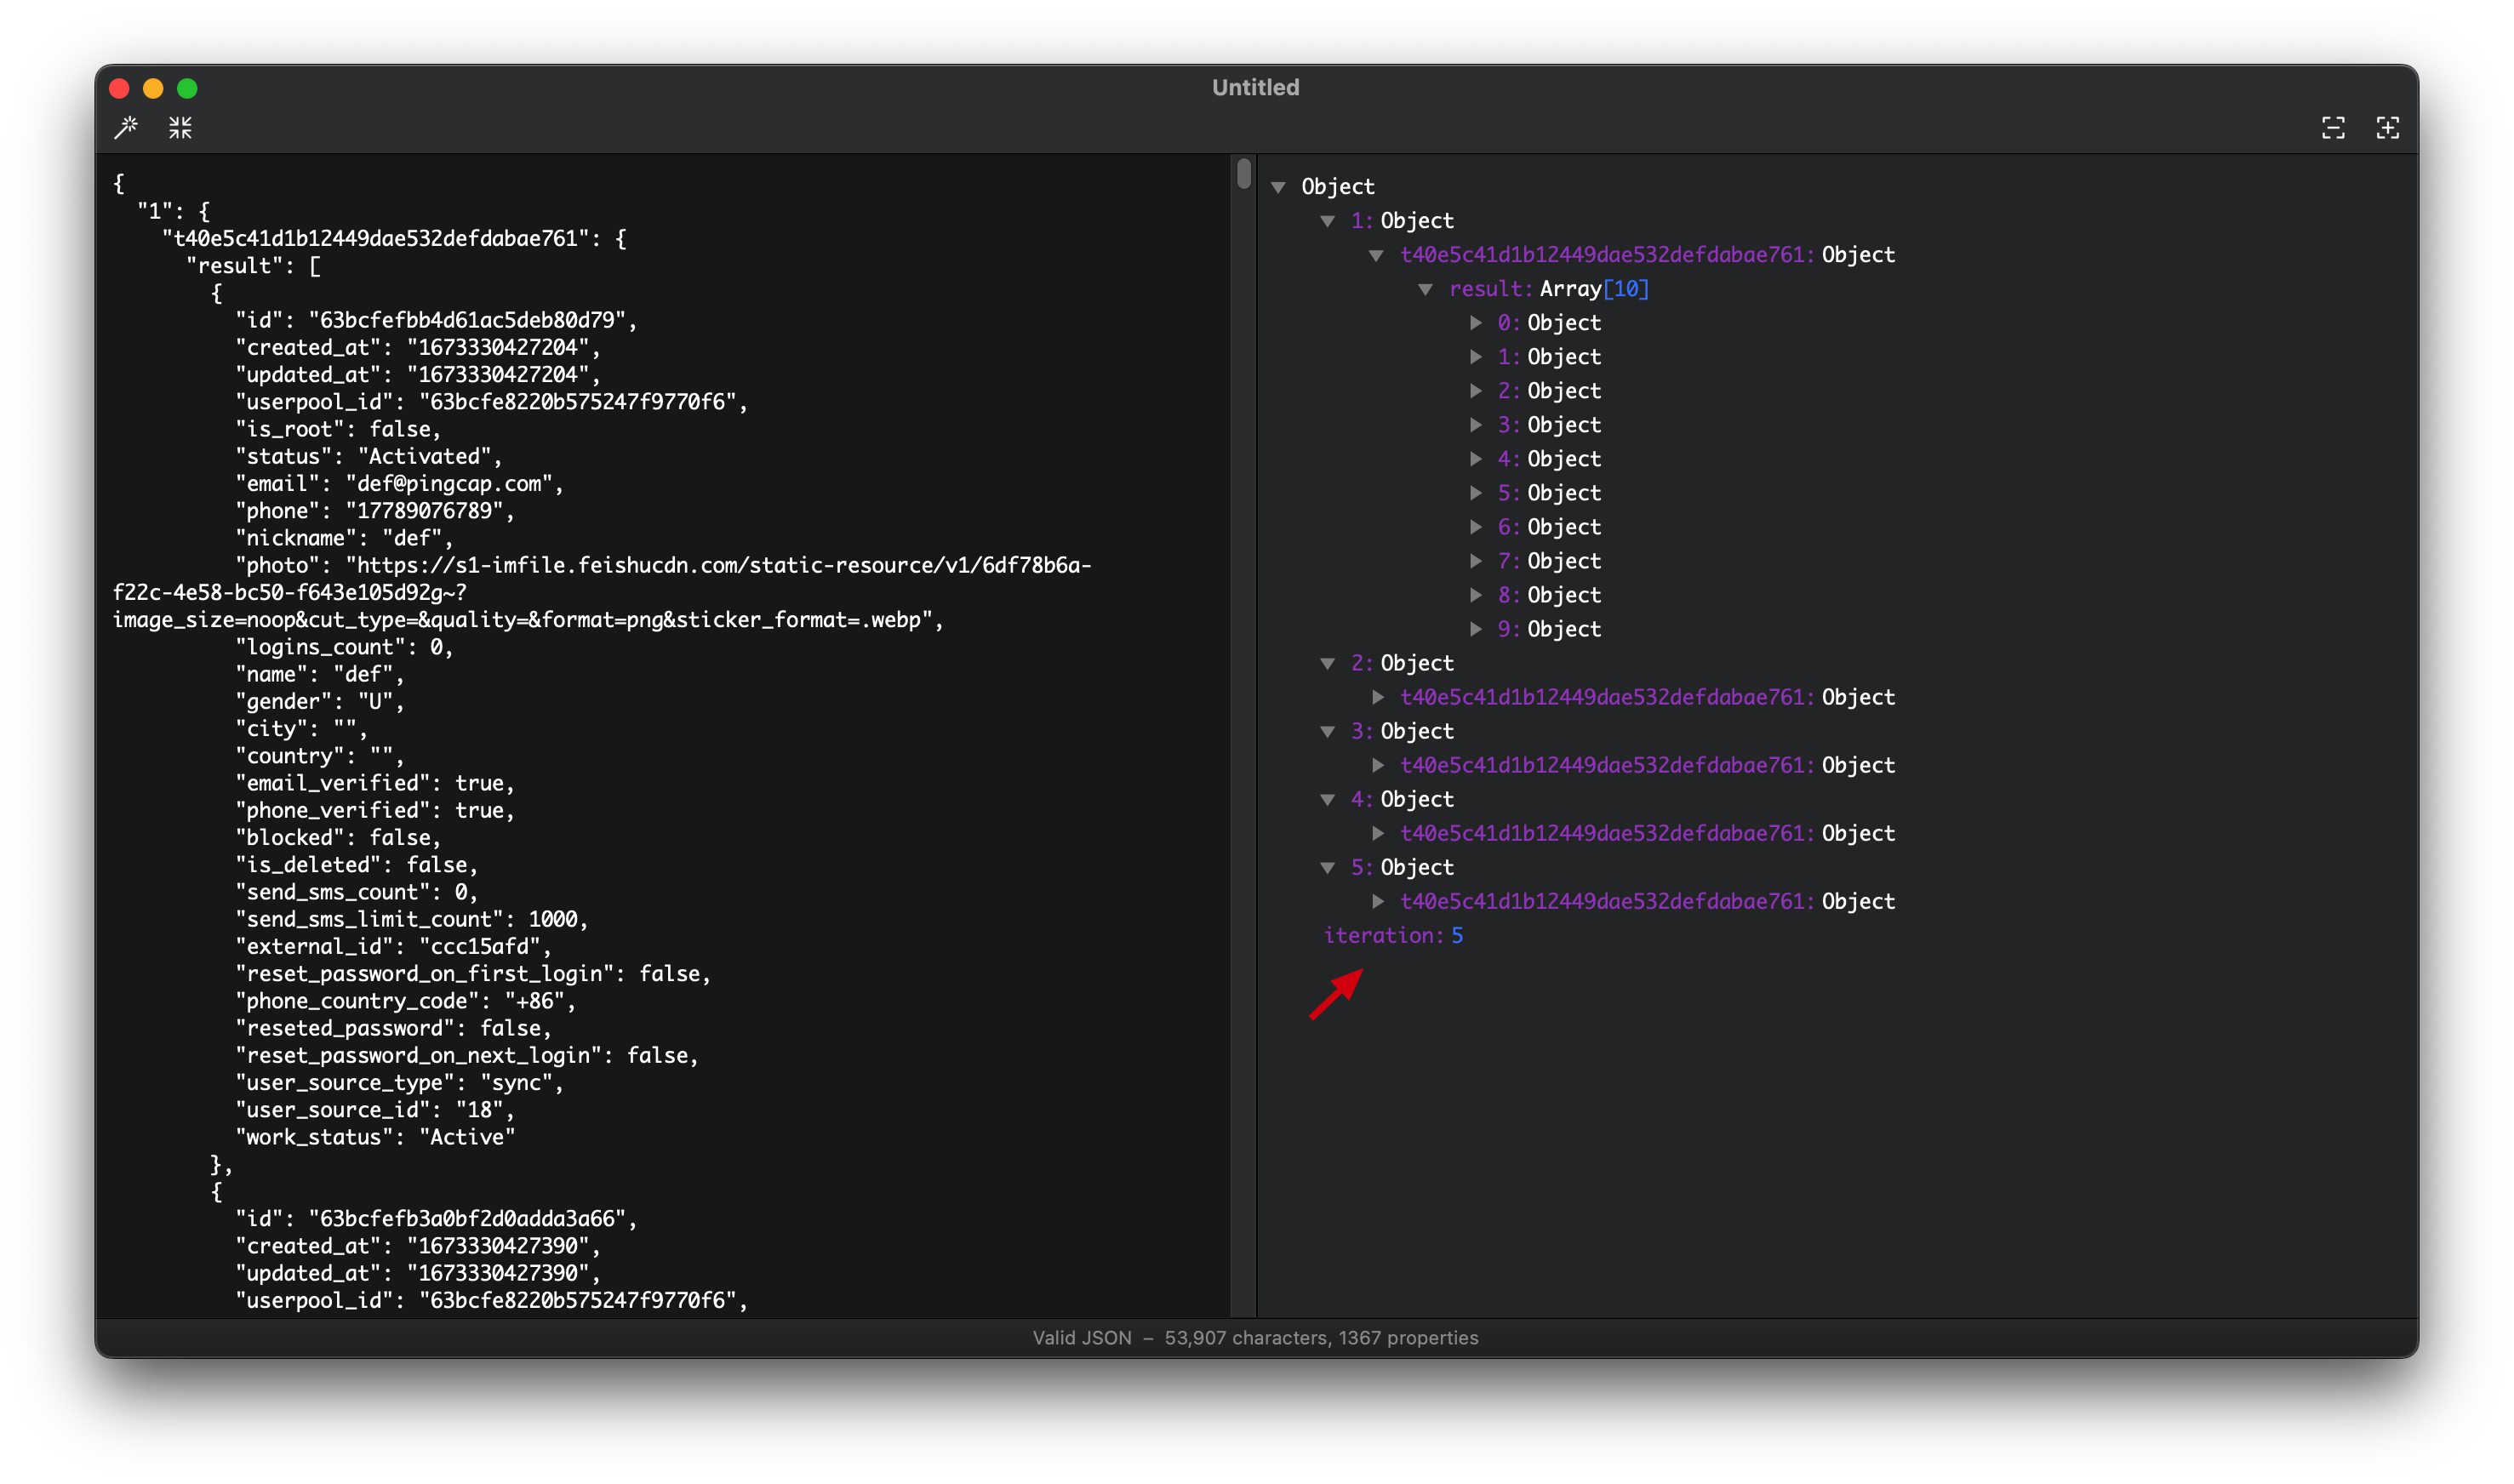
Task: Click the green full-screen window button
Action: 187,88
